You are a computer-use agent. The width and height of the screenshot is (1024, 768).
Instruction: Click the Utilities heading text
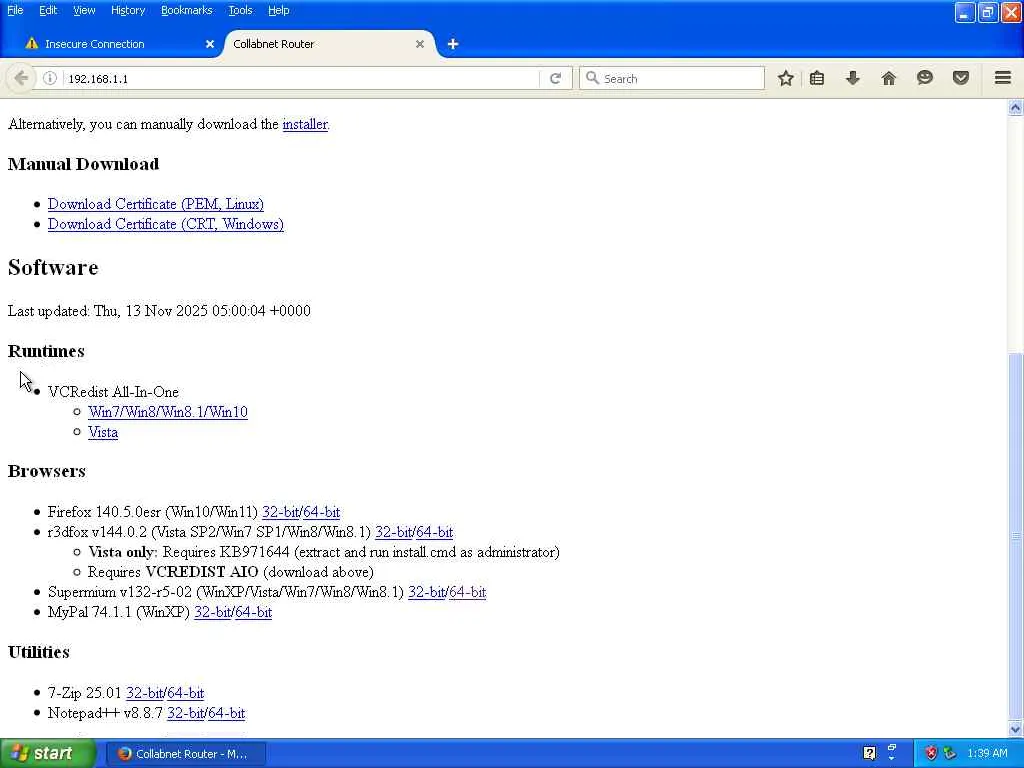(39, 652)
